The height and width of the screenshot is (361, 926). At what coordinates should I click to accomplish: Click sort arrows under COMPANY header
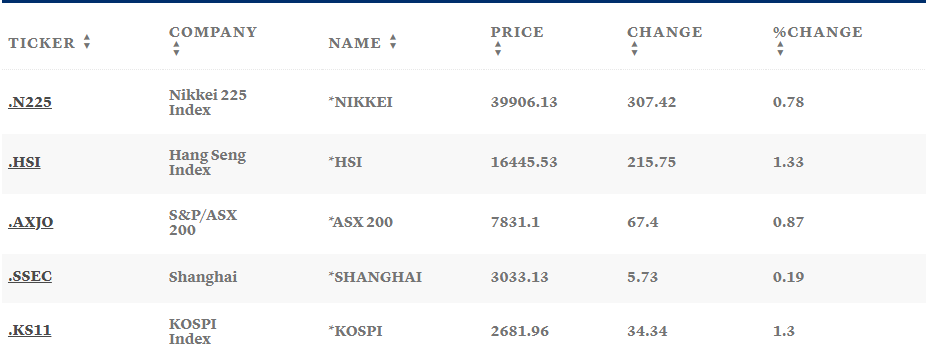(176, 49)
